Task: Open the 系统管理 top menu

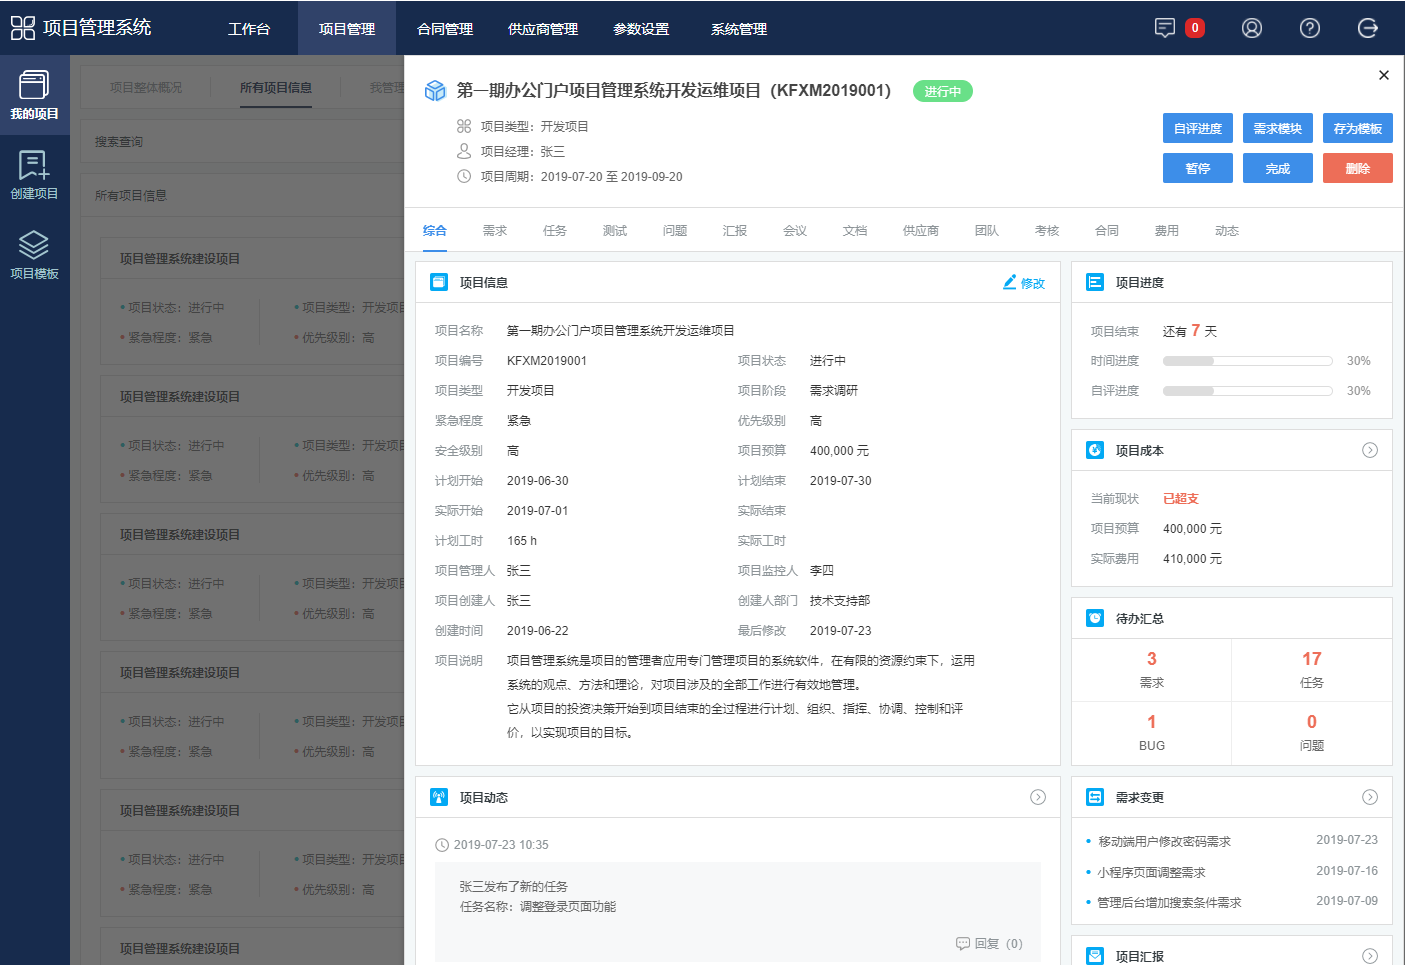Action: click(x=739, y=28)
